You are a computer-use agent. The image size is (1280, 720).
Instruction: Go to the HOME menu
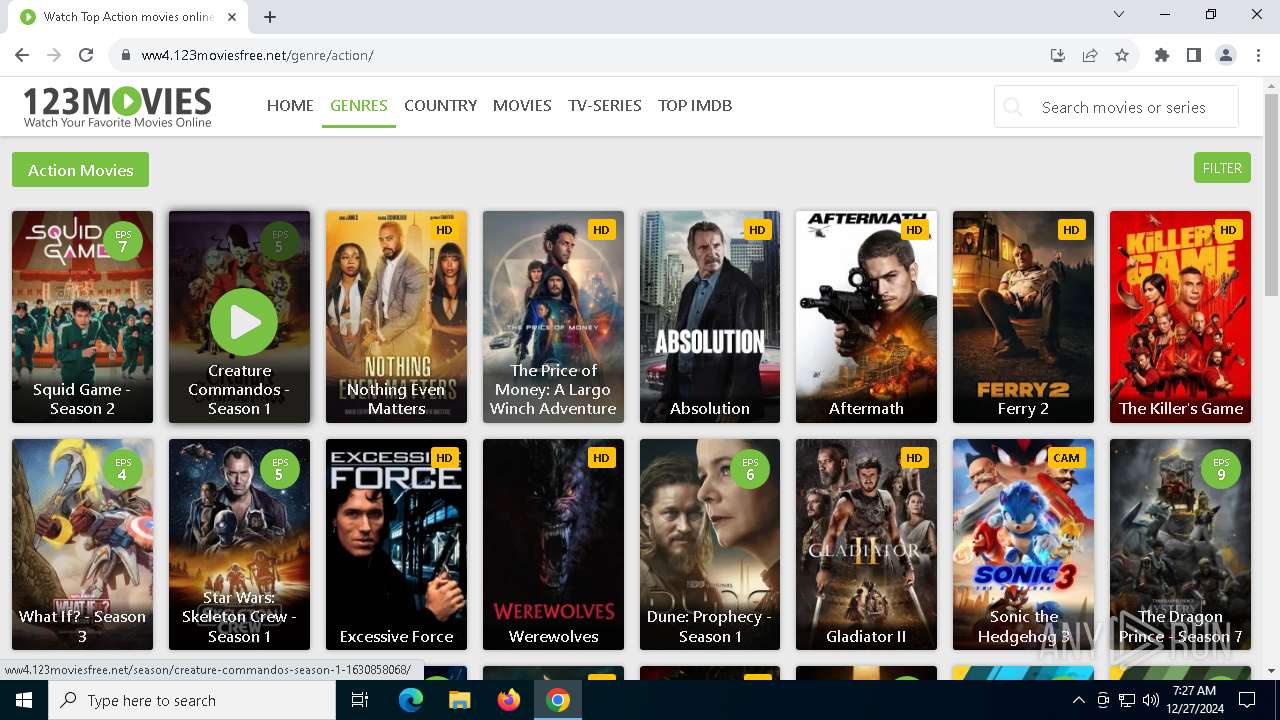click(290, 105)
